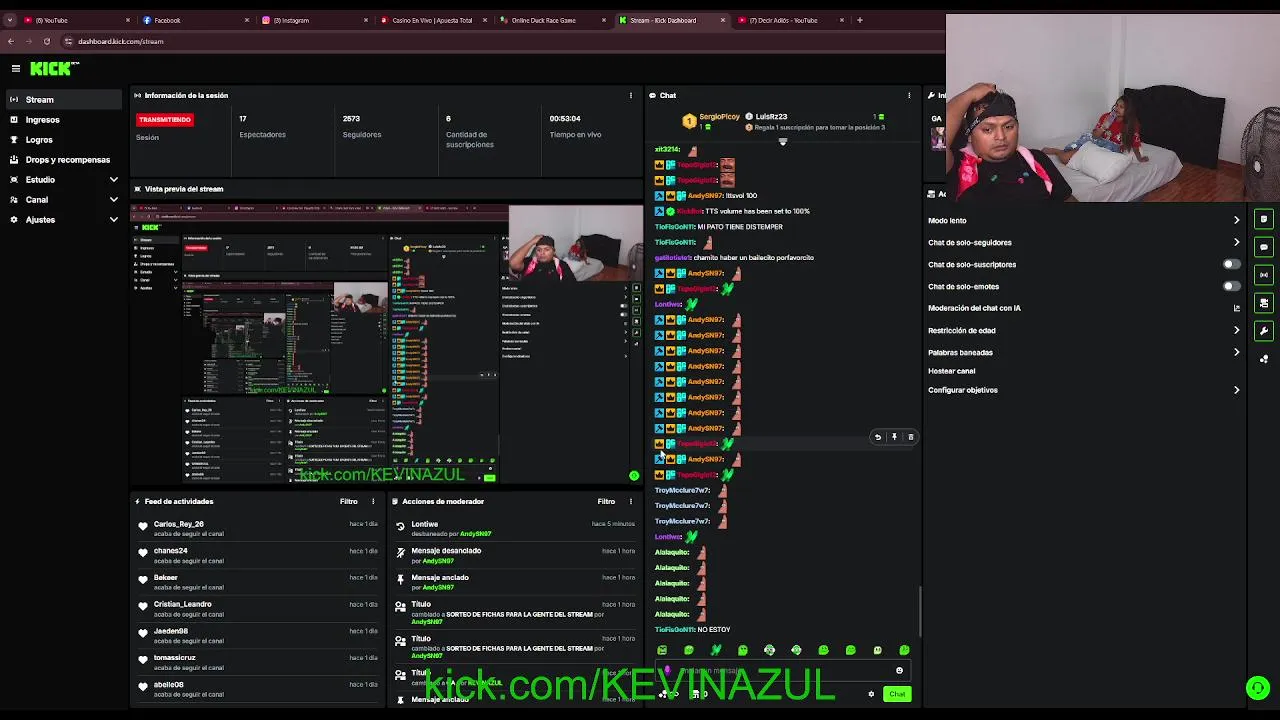Open moderator actions three-dot options
Screen dimensions: 1280x720
click(x=630, y=501)
